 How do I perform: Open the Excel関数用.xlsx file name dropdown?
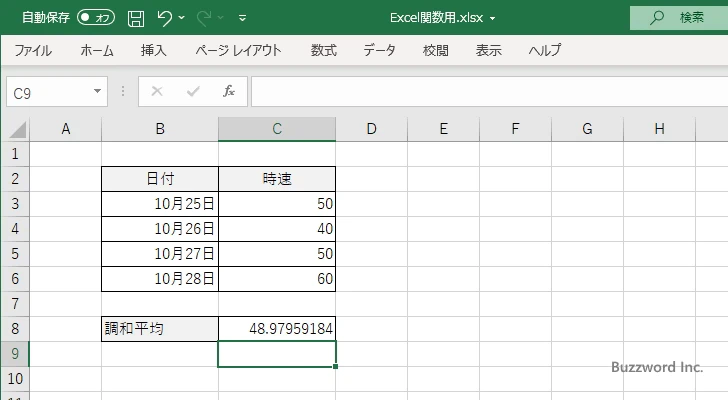[493, 19]
